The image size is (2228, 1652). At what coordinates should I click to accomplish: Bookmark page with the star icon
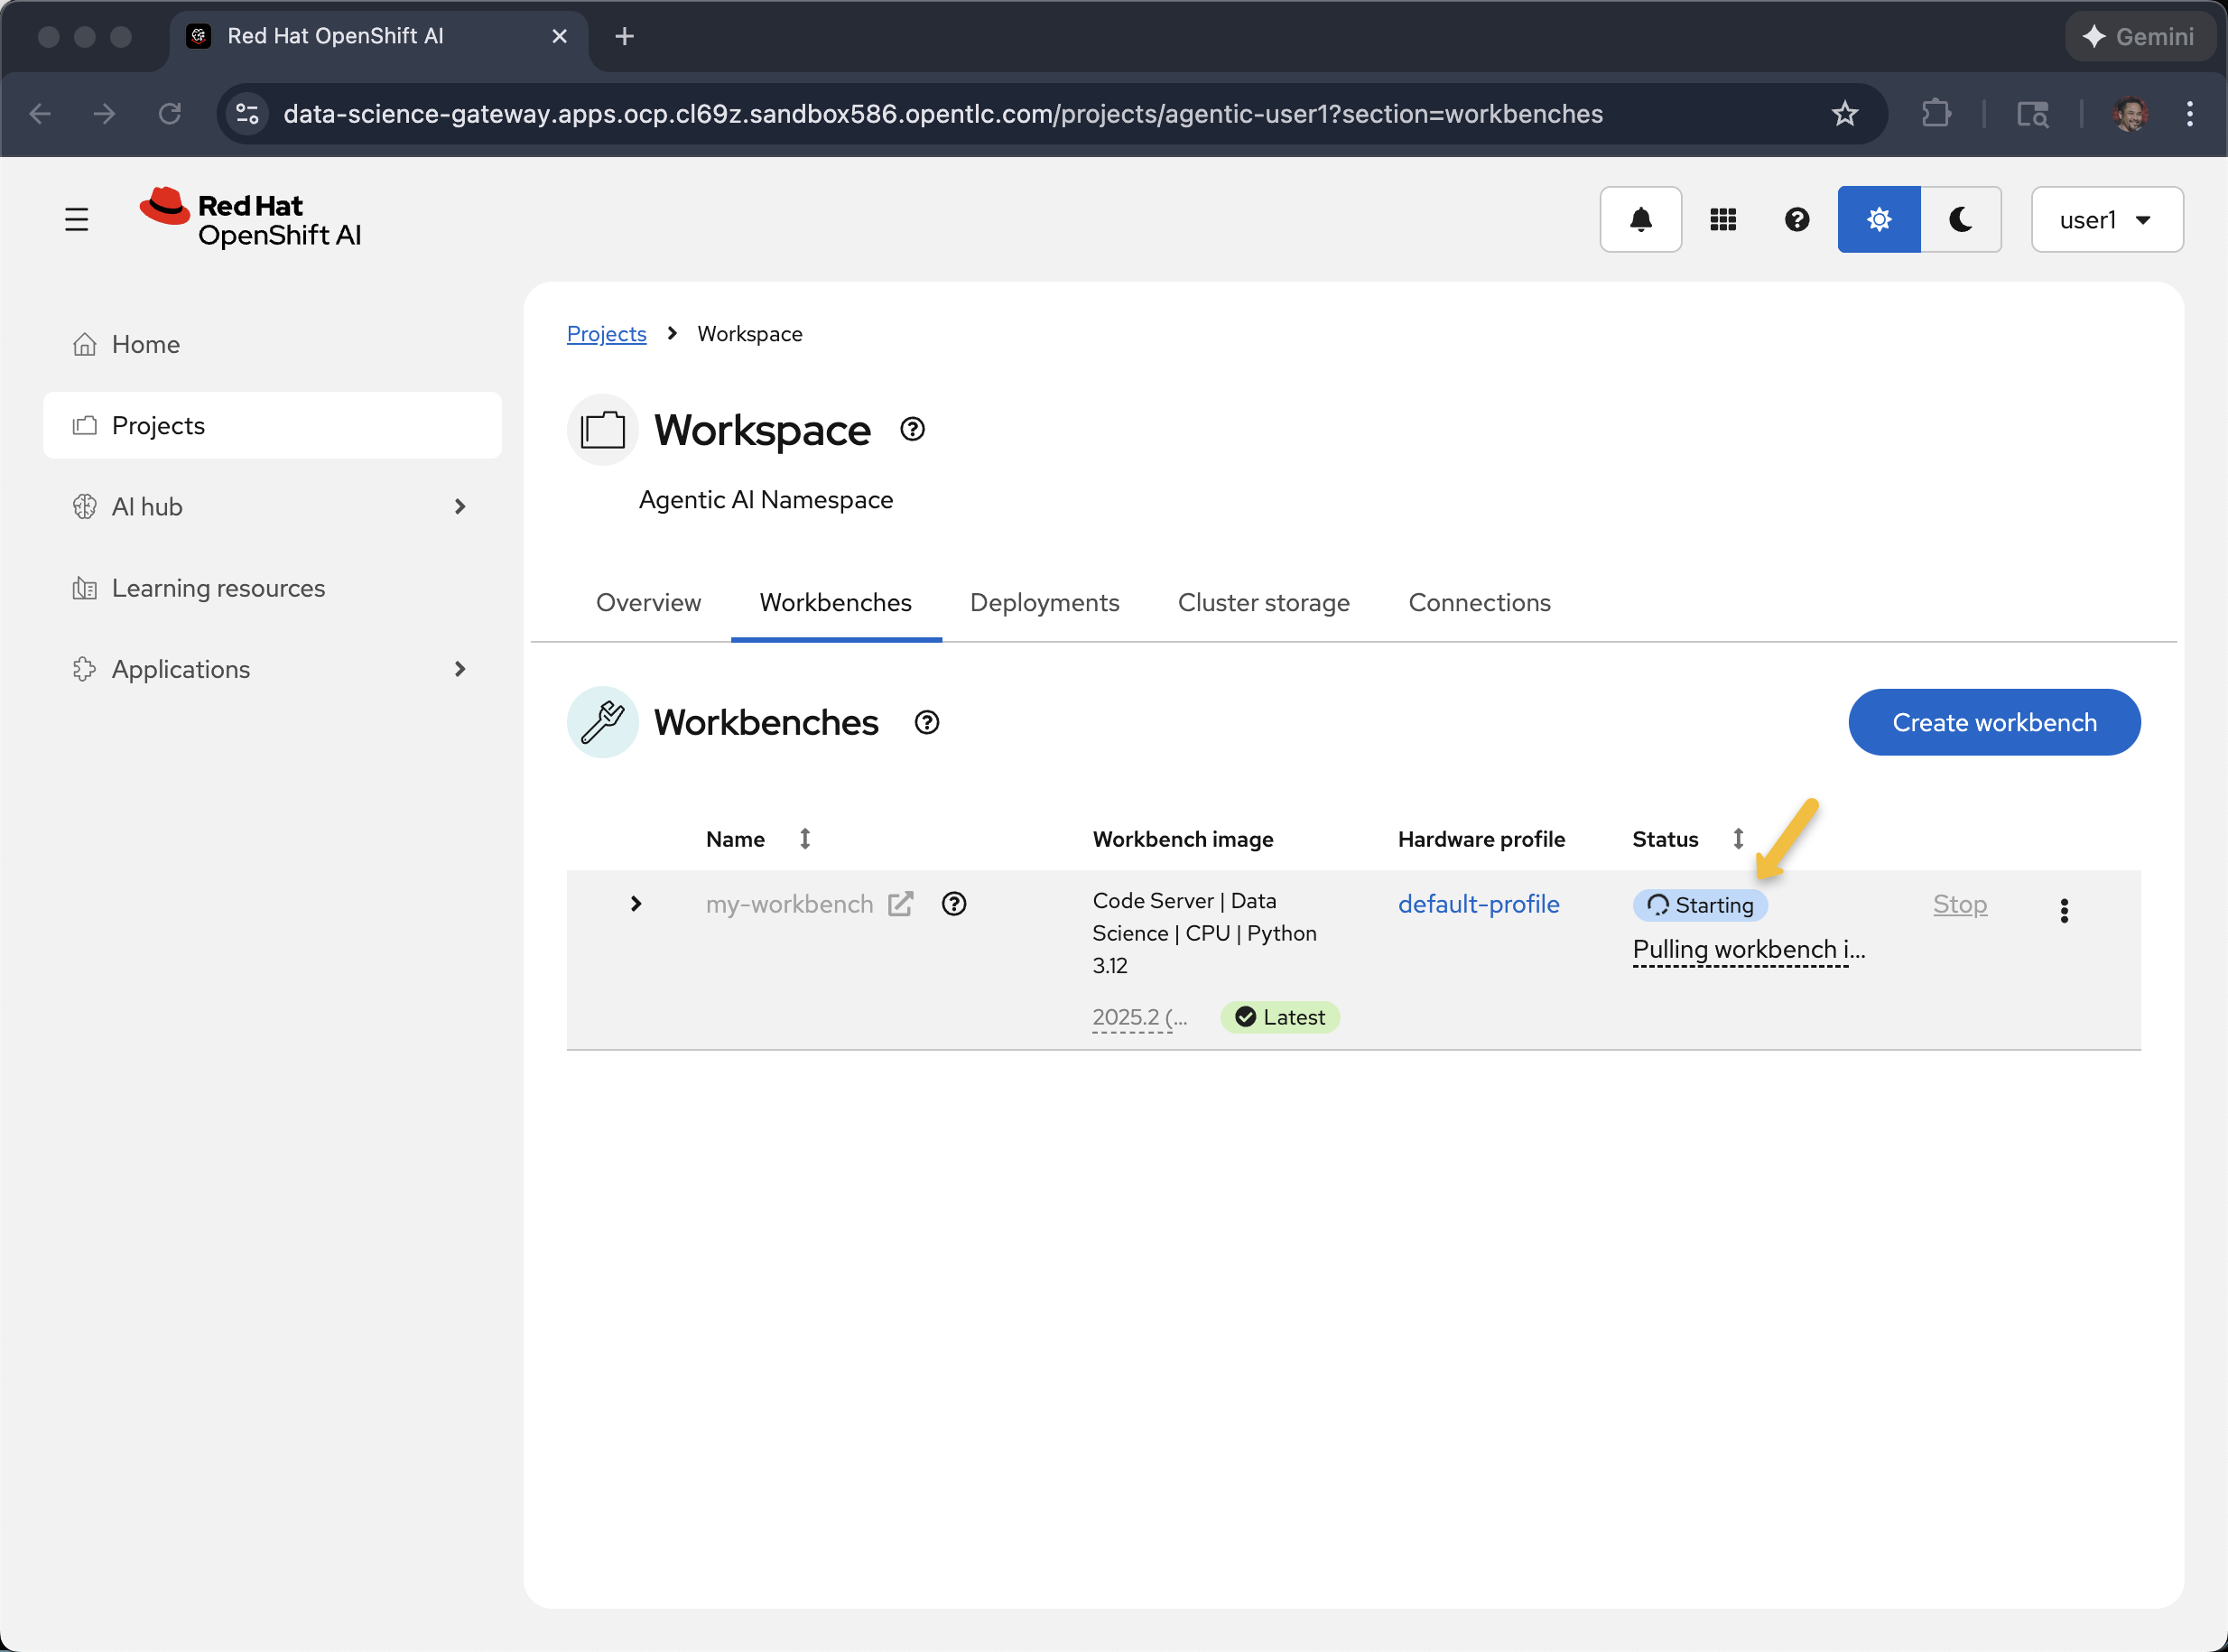click(1844, 114)
